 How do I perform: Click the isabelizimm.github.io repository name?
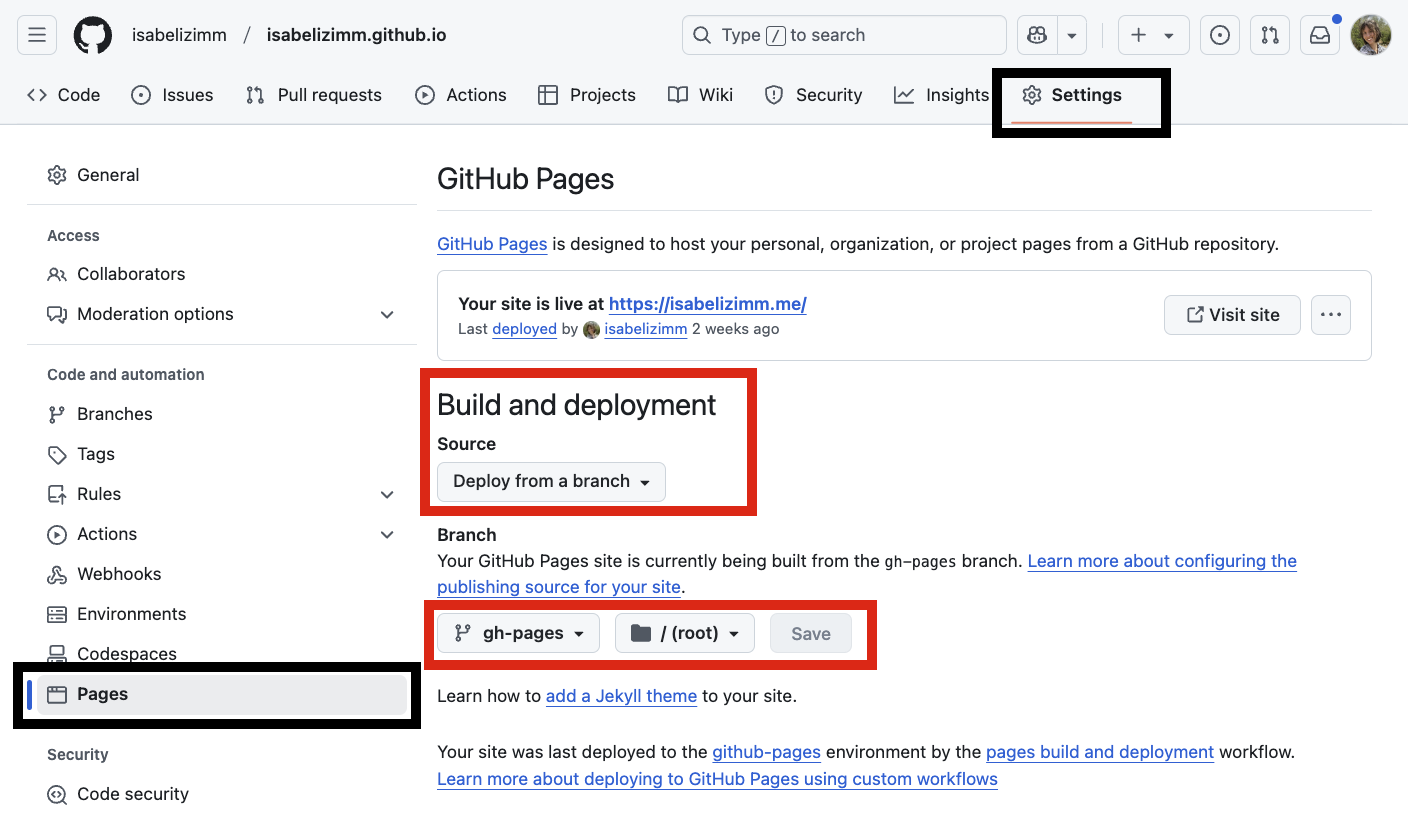click(x=356, y=35)
